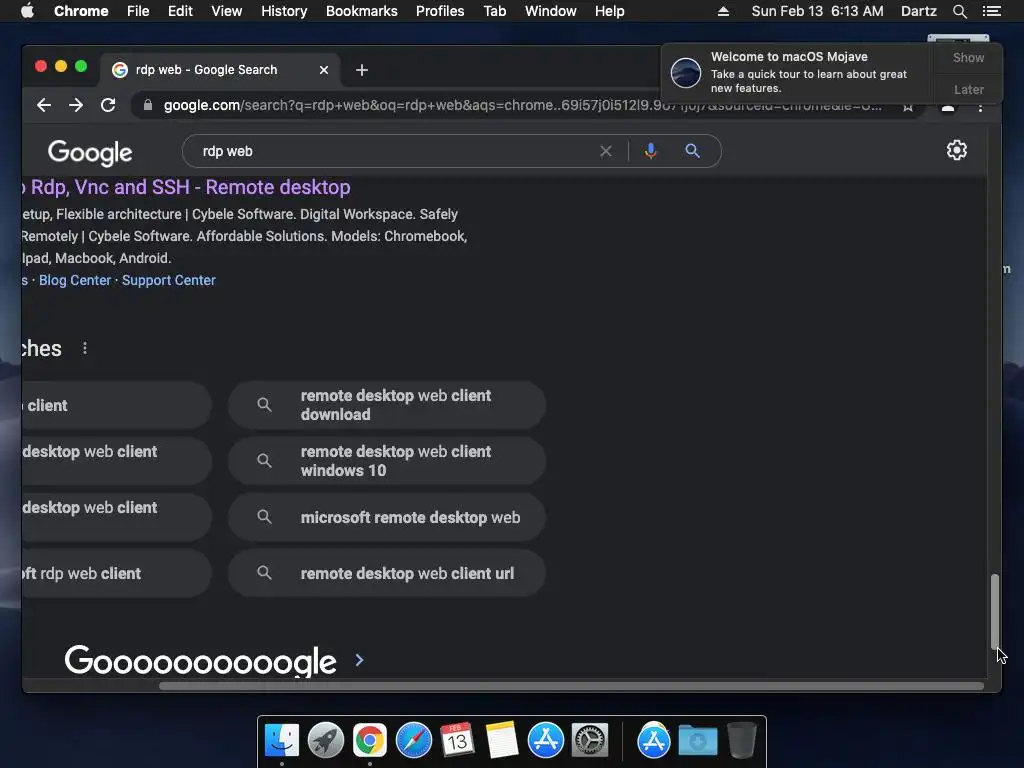Select the rdp web Google Search tab
This screenshot has height=768, width=1024.
219,70
